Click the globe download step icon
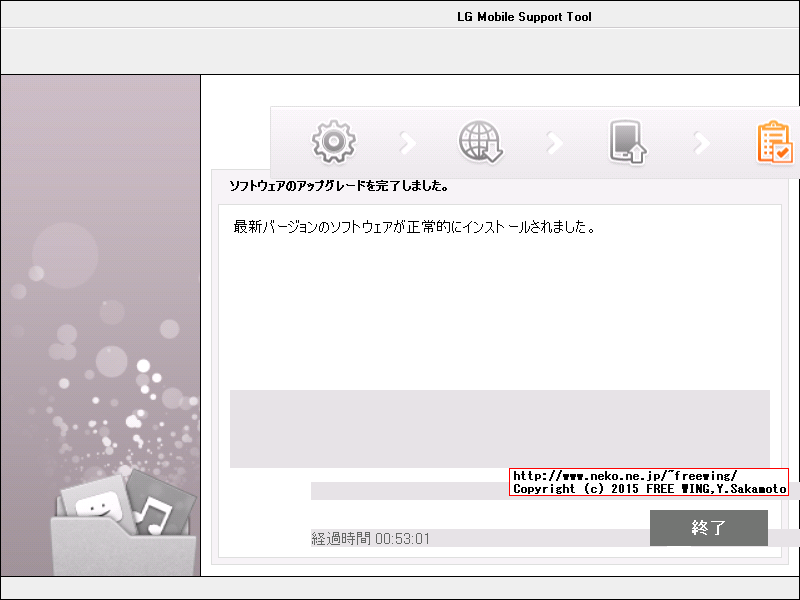Viewport: 800px width, 600px height. click(480, 142)
